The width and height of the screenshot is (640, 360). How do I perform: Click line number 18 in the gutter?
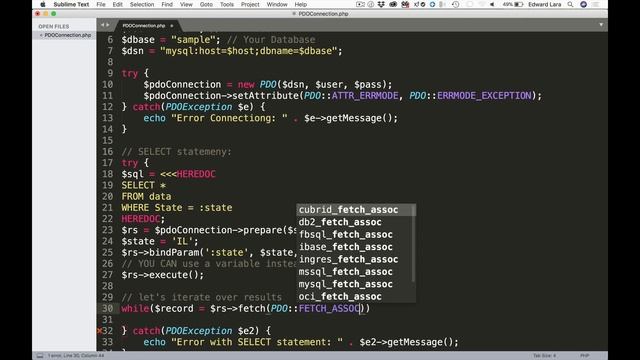pyautogui.click(x=107, y=174)
